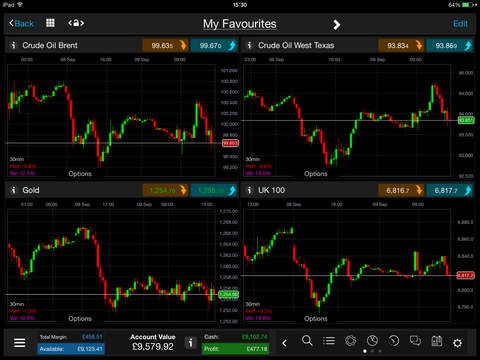
Task: Open the hamburger main menu
Action: click(x=20, y=342)
